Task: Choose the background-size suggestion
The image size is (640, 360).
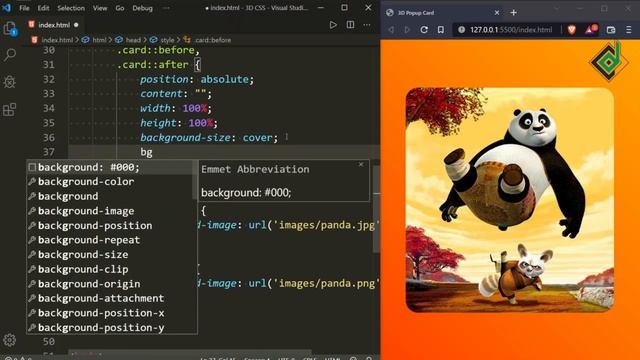Action: (111, 255)
